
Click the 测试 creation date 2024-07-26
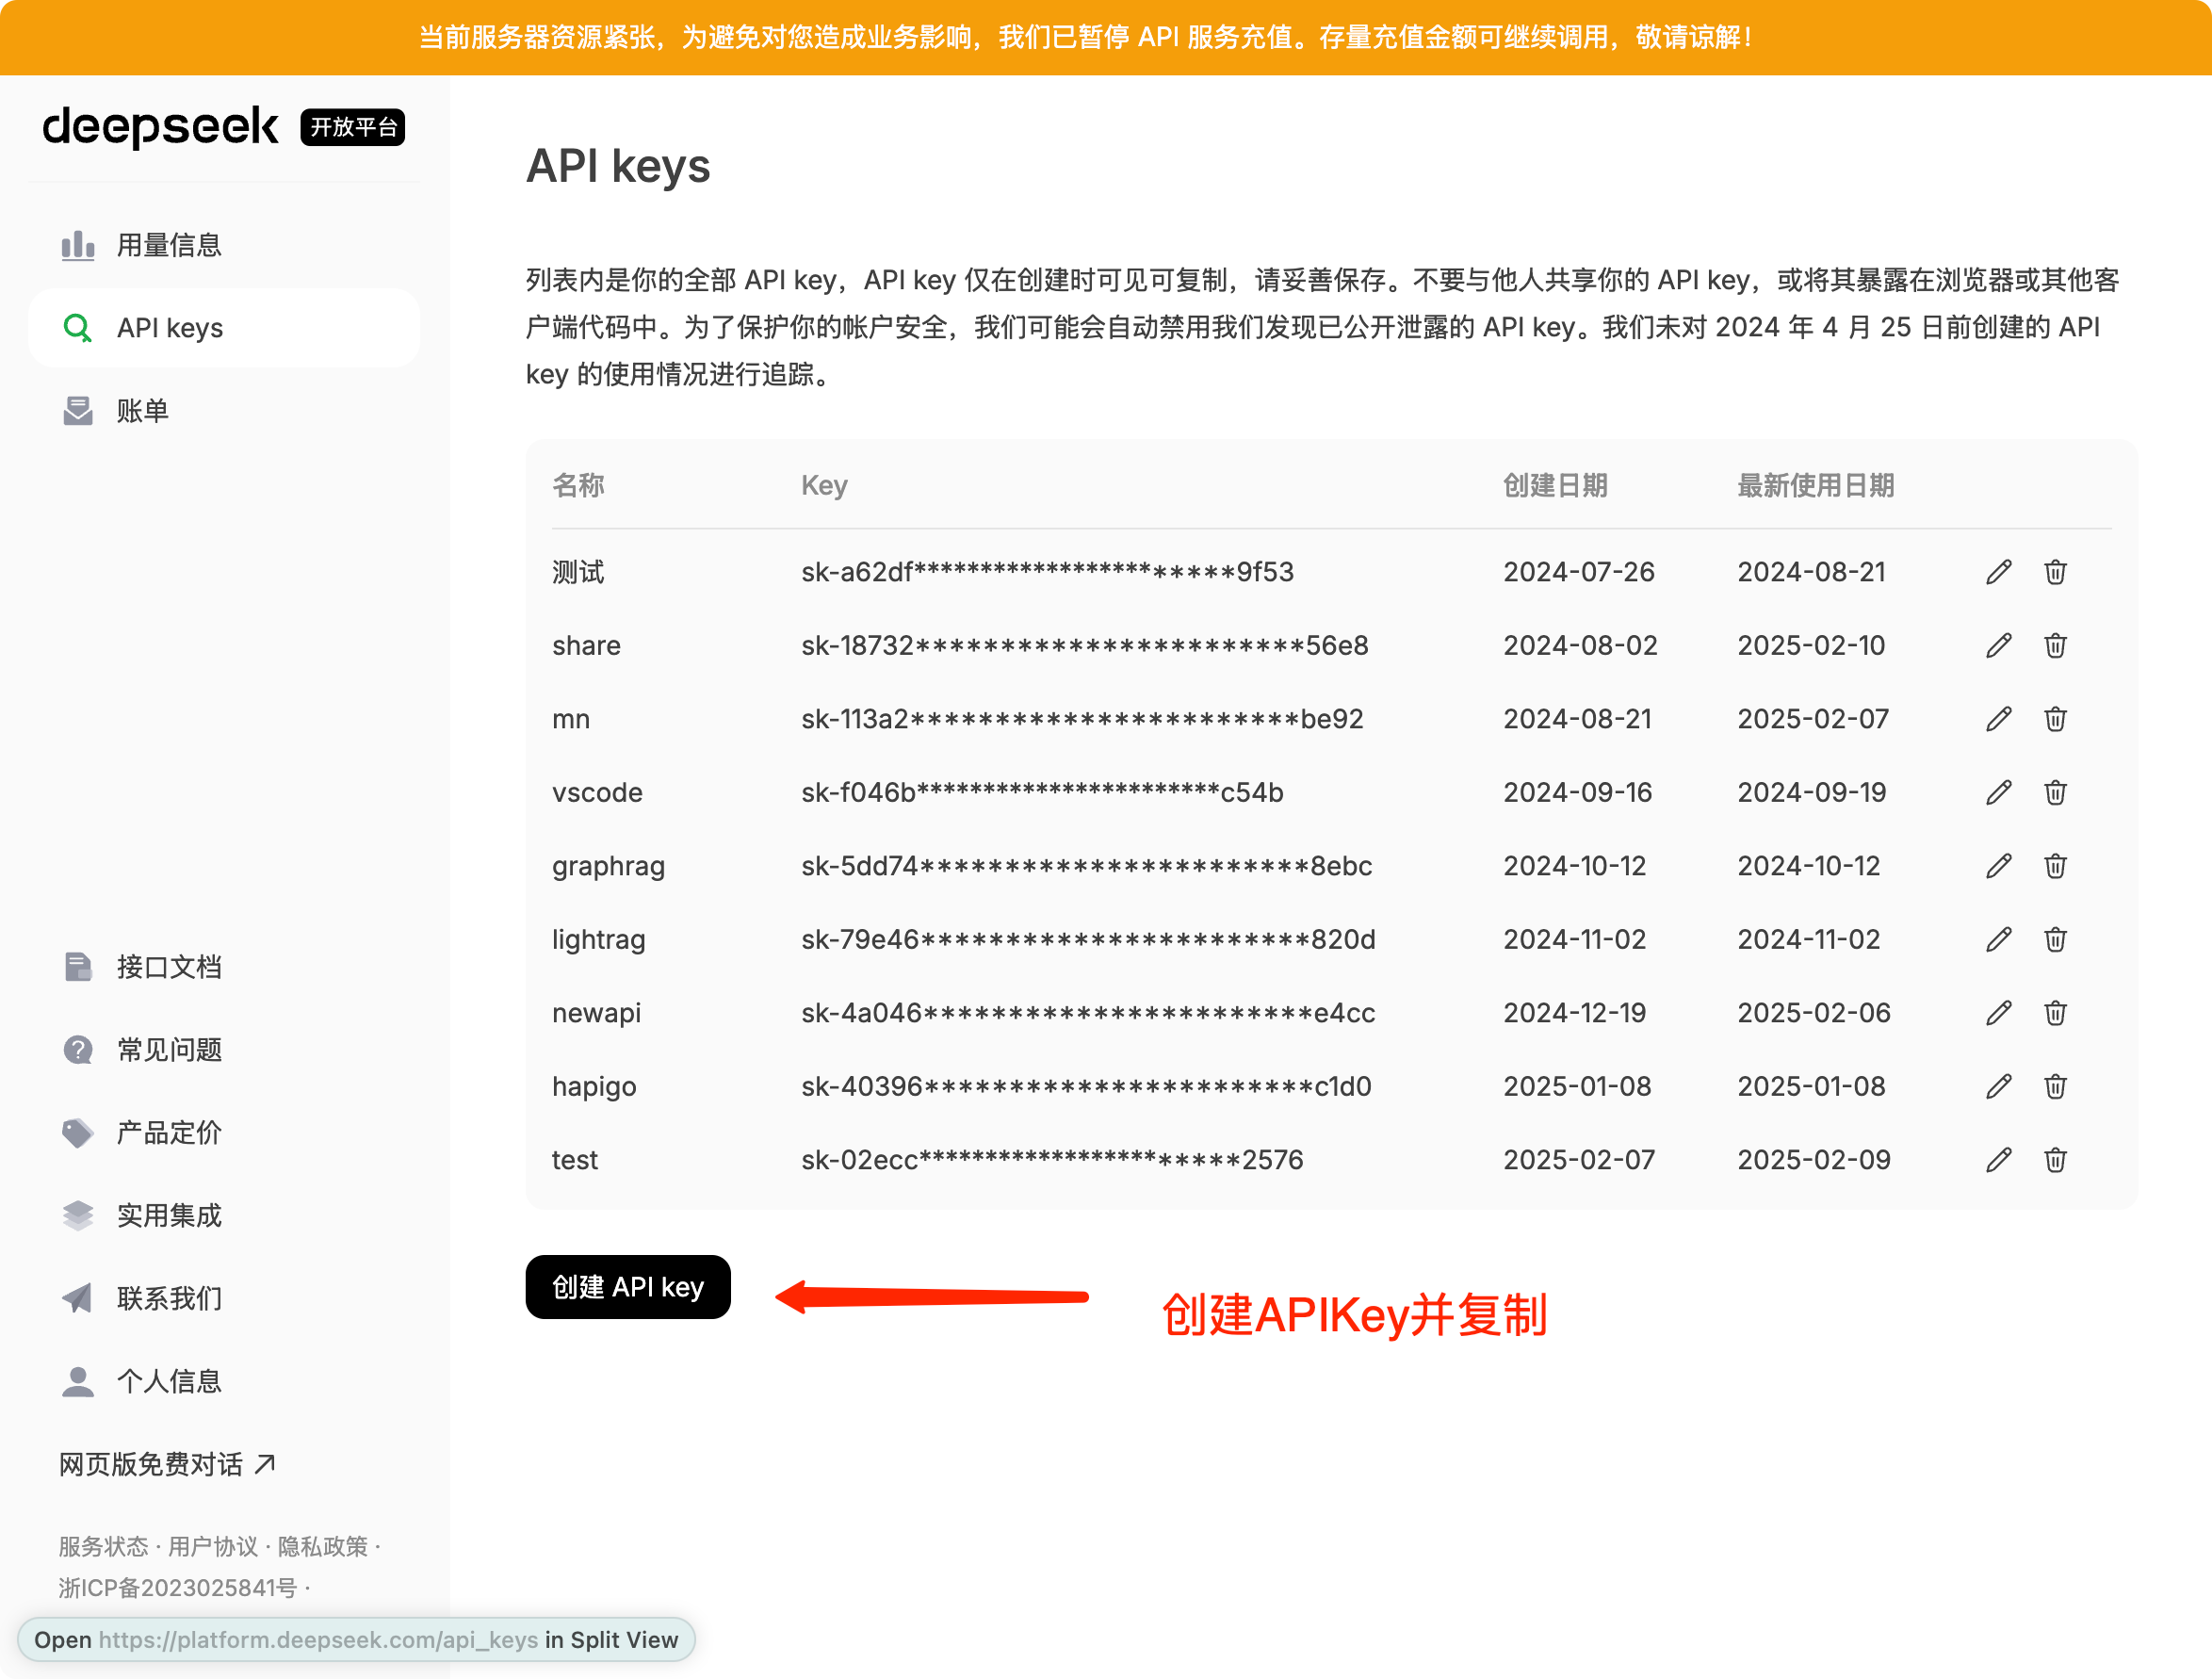[1579, 572]
